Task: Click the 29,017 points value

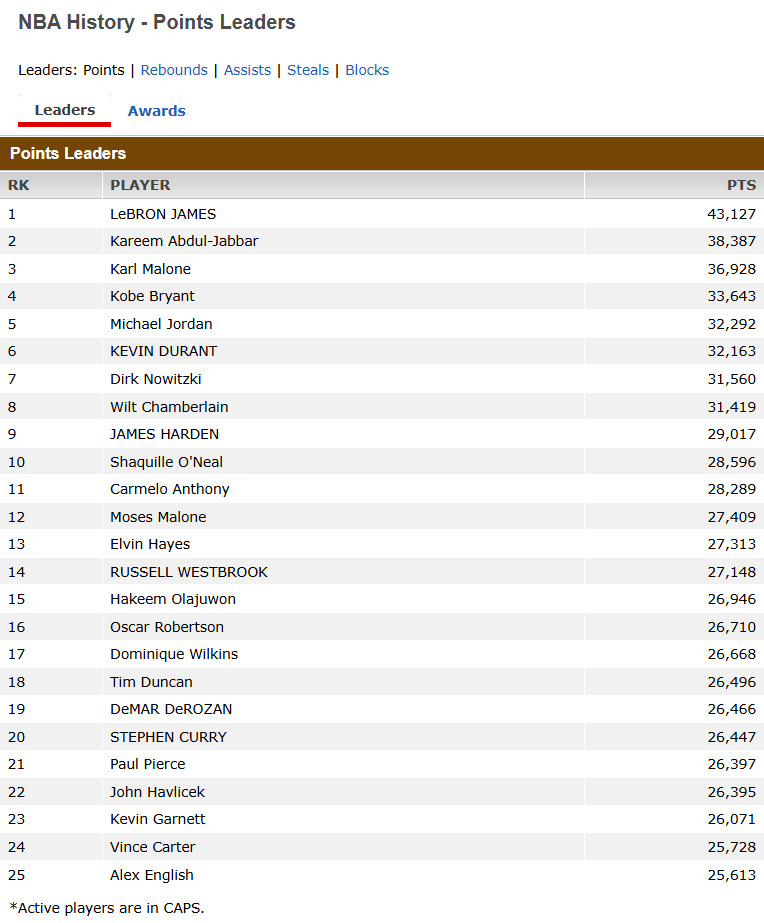Action: (732, 434)
